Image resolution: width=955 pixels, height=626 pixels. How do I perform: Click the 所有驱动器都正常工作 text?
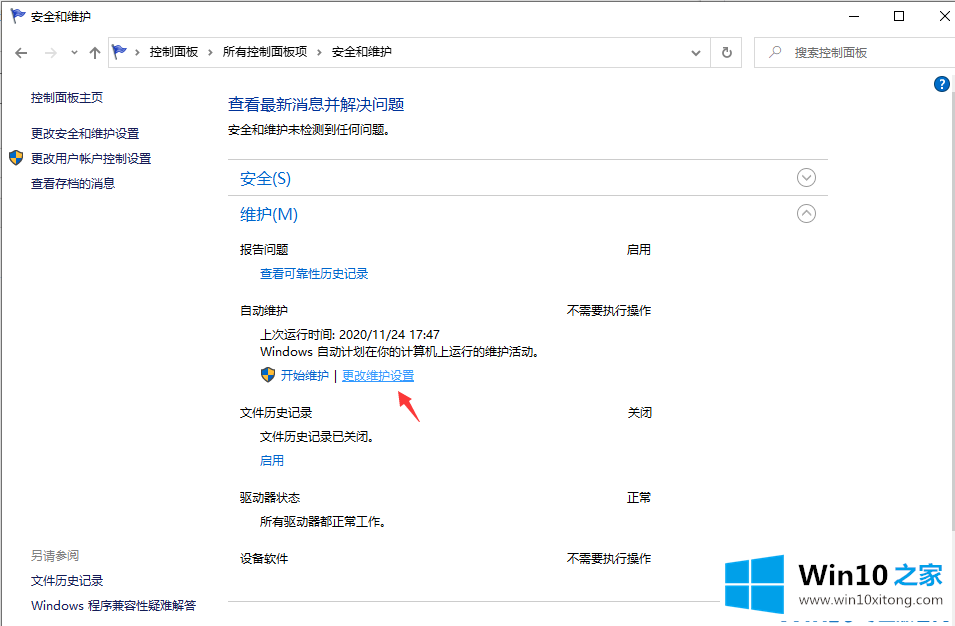[323, 522]
